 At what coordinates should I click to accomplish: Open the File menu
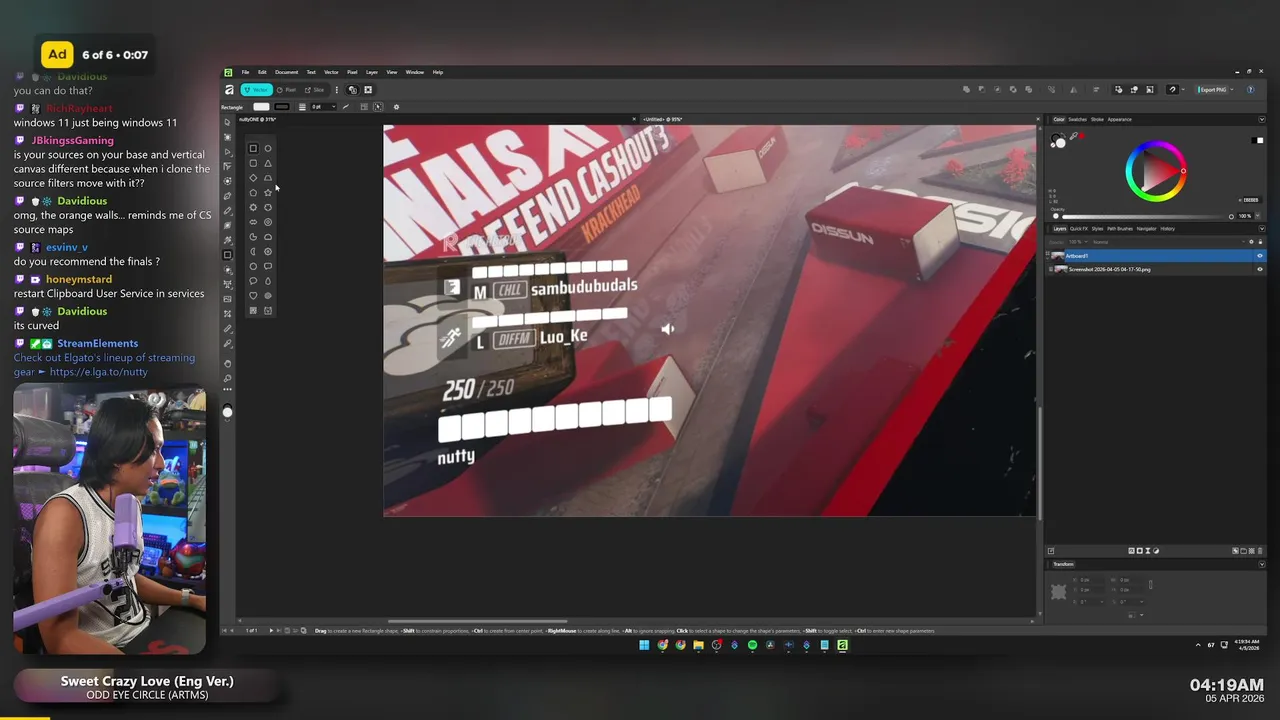[x=245, y=72]
